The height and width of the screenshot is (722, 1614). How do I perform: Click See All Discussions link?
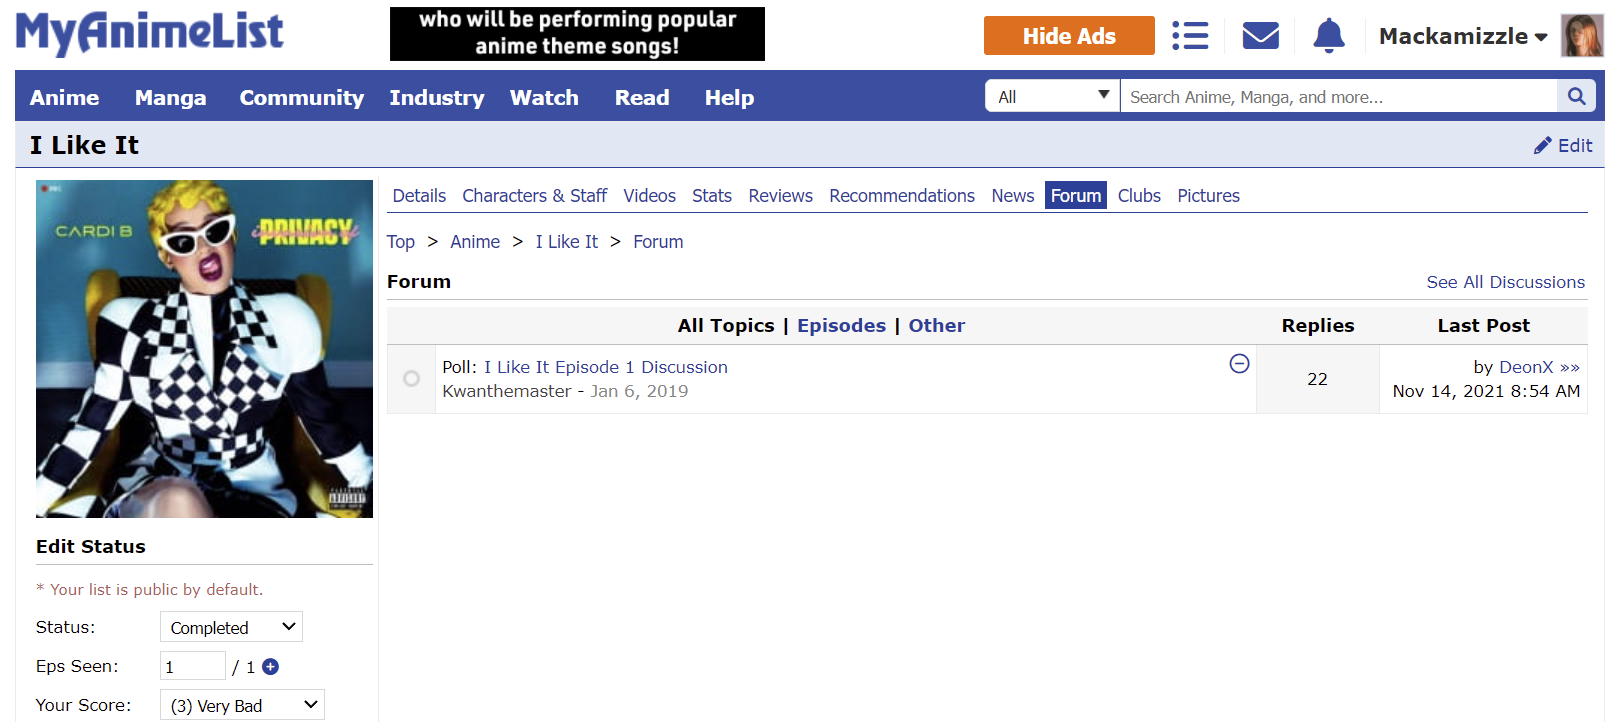pyautogui.click(x=1505, y=282)
